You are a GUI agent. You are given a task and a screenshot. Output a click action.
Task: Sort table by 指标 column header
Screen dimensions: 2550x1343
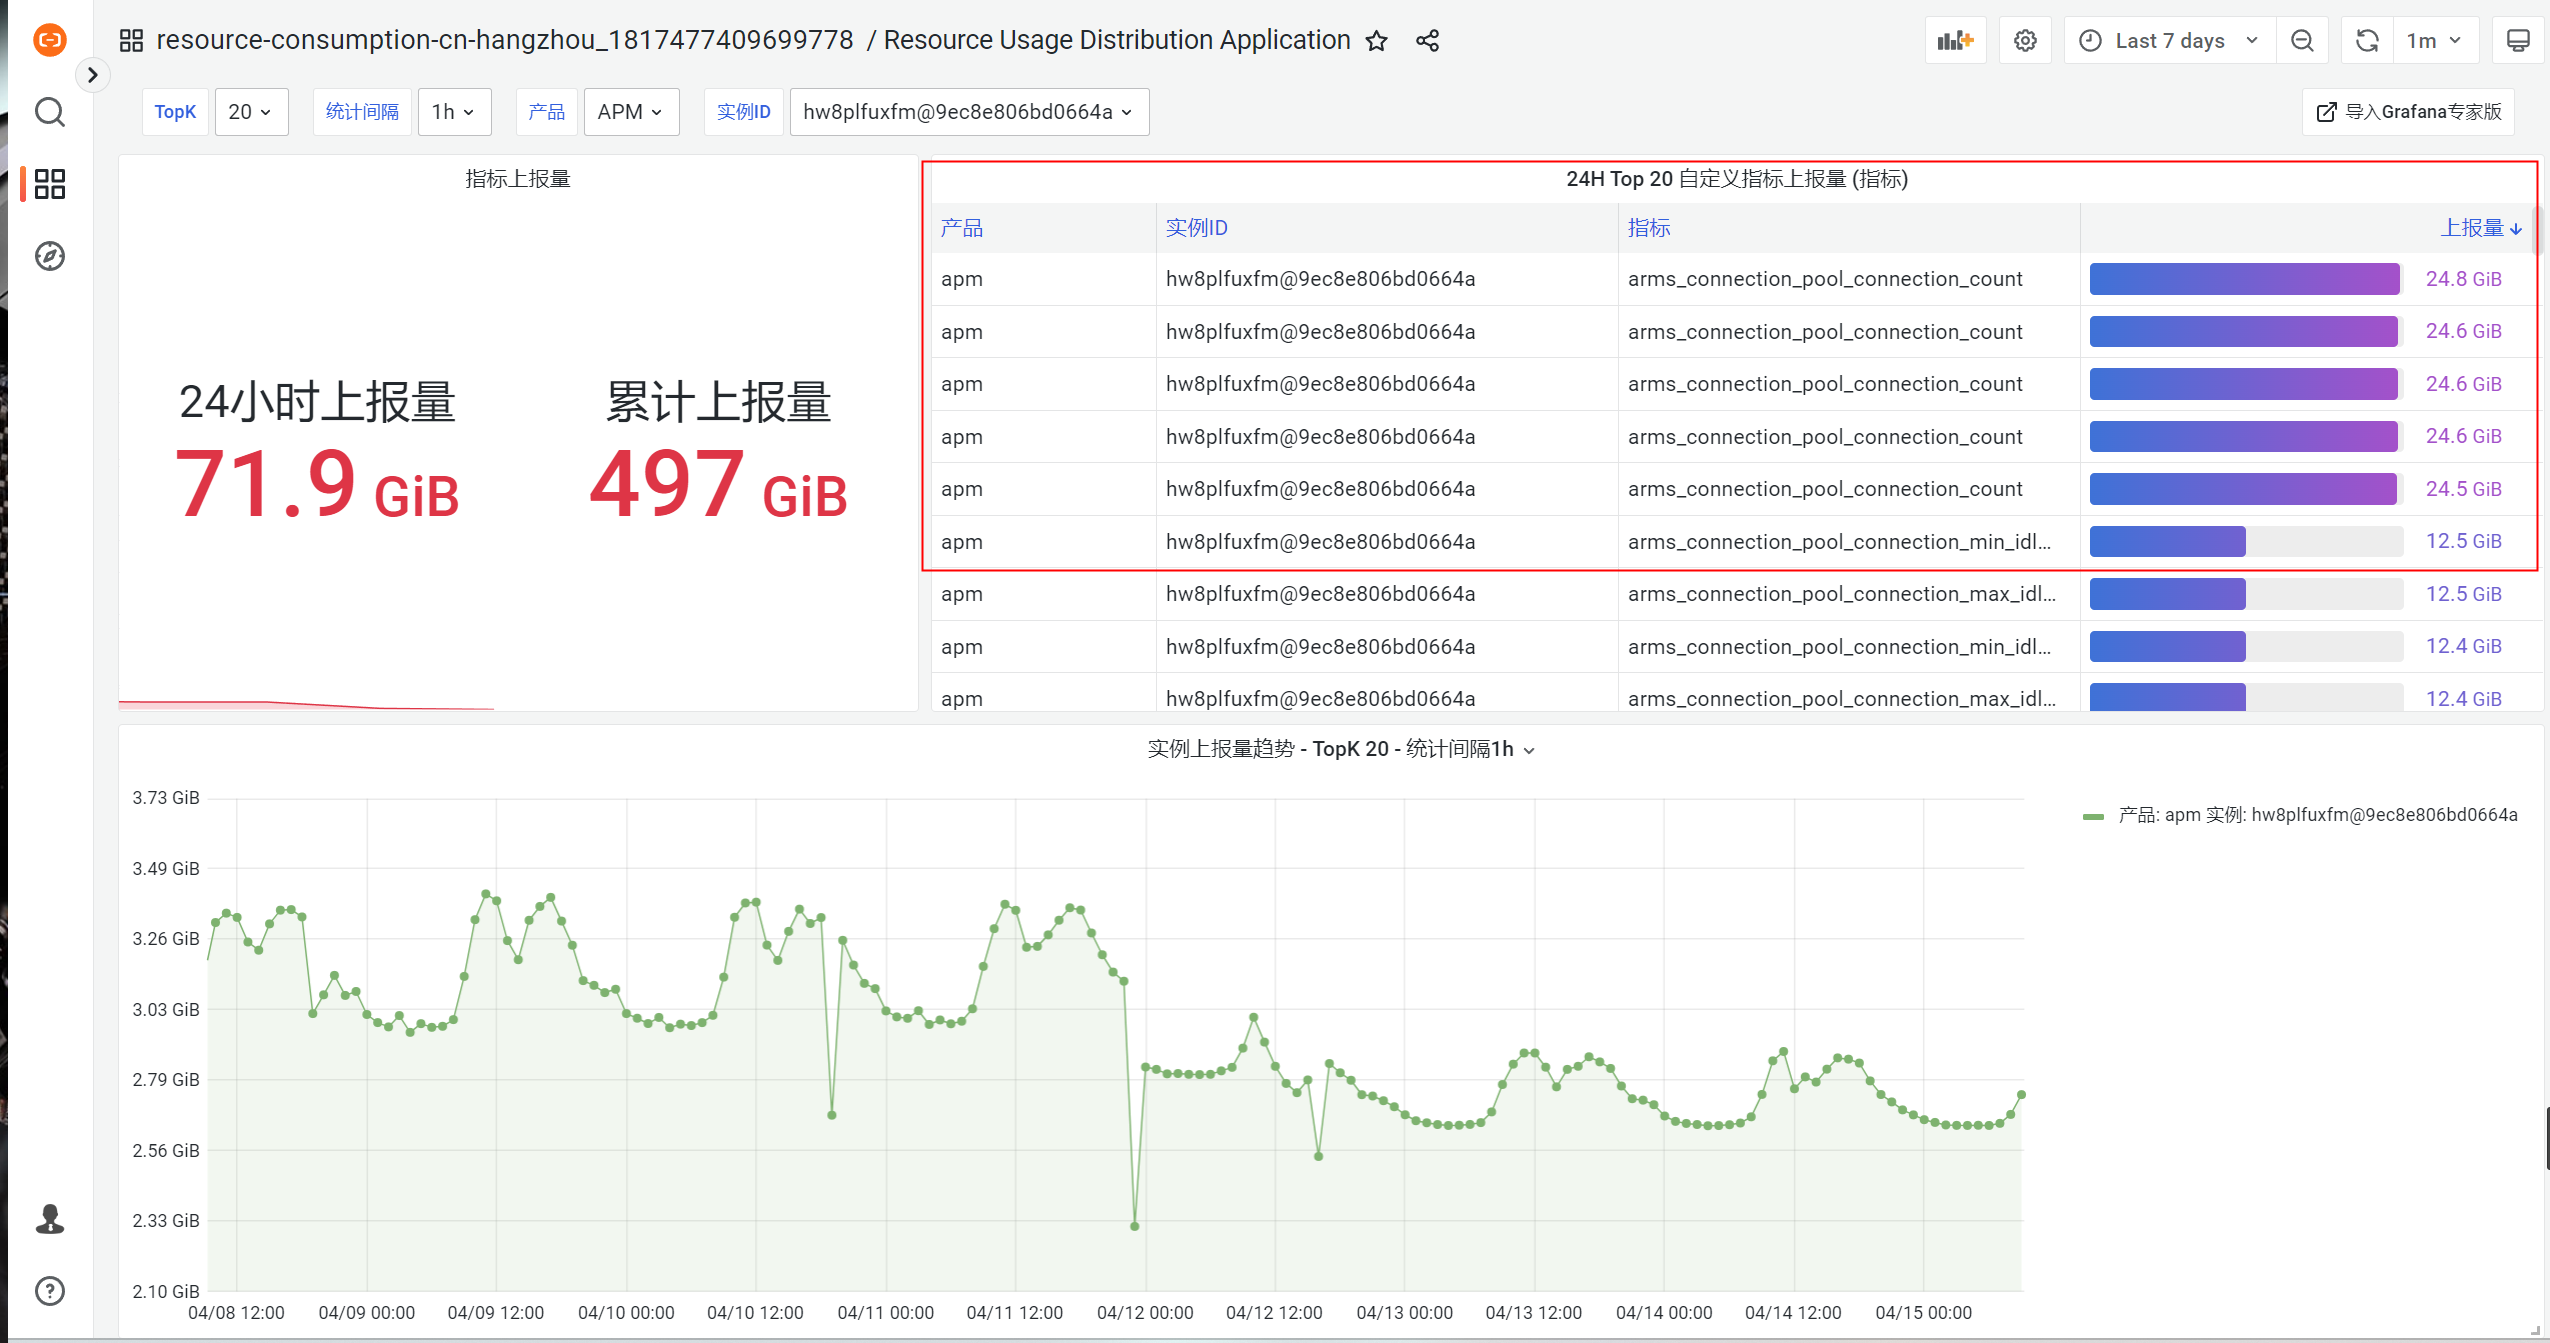point(1649,228)
